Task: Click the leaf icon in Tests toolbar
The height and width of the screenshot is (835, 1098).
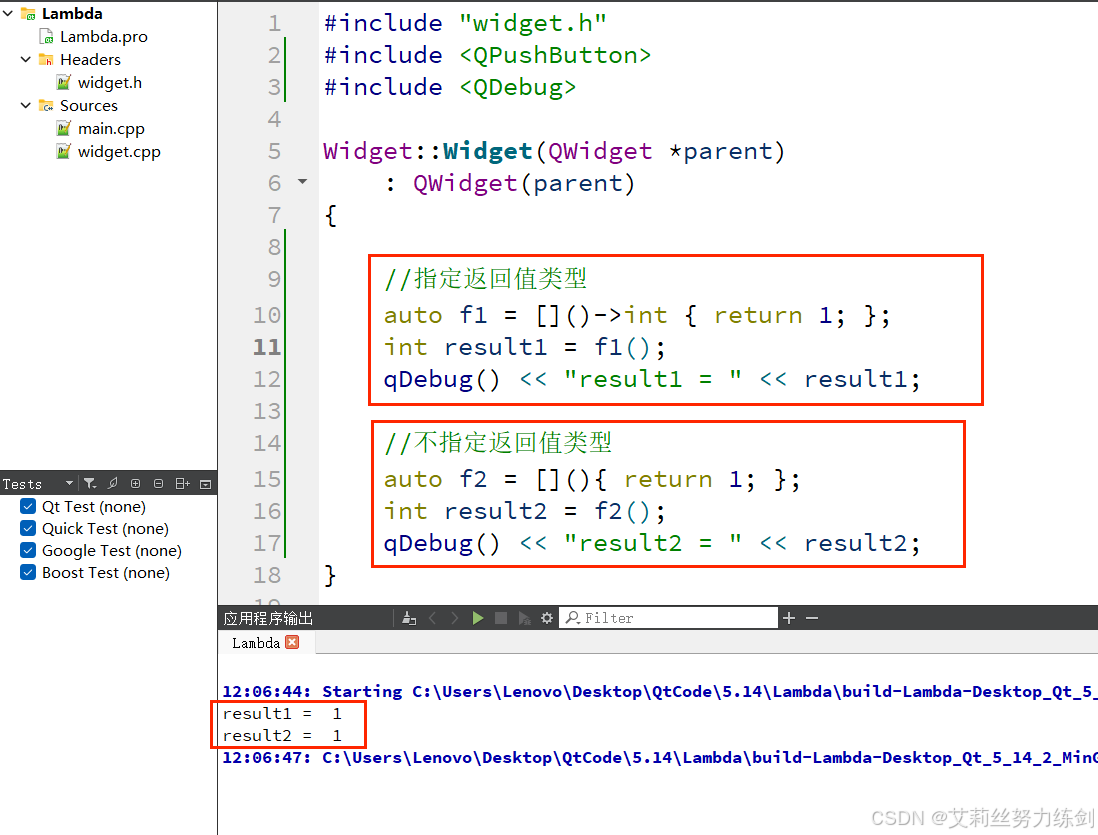Action: tap(113, 483)
